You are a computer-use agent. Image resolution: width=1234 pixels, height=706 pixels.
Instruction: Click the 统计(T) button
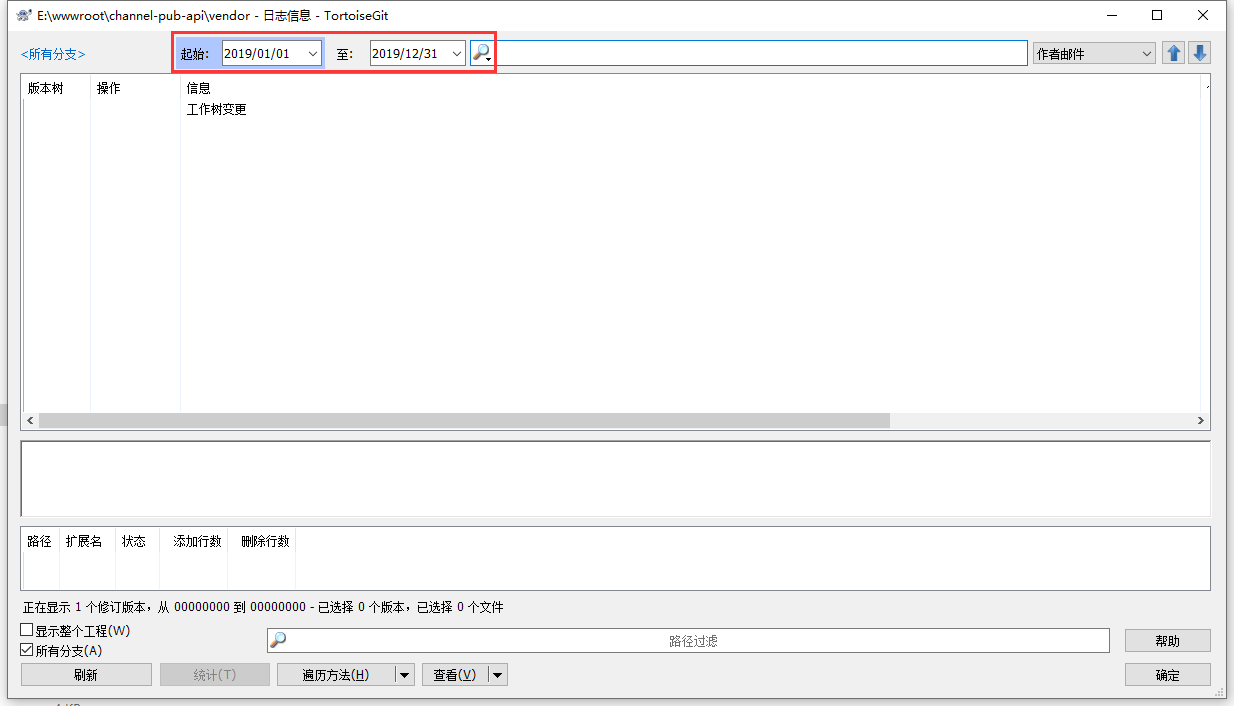point(215,675)
